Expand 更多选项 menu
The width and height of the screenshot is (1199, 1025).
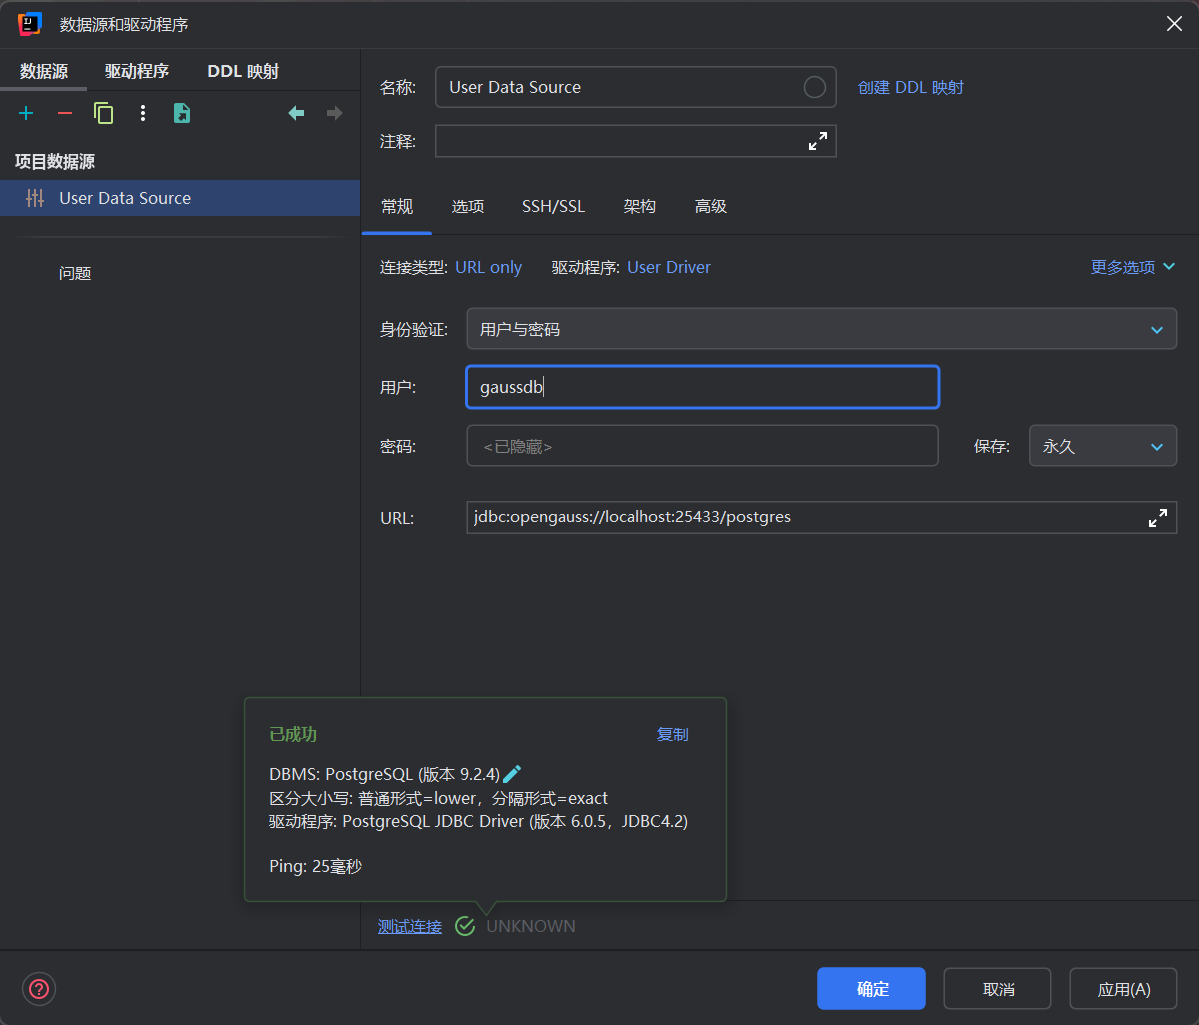point(1132,267)
